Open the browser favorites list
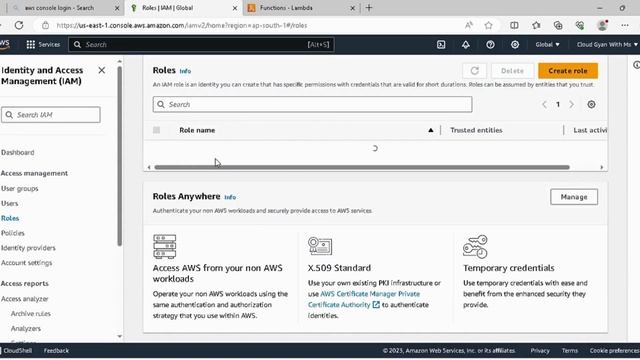 tap(536, 25)
